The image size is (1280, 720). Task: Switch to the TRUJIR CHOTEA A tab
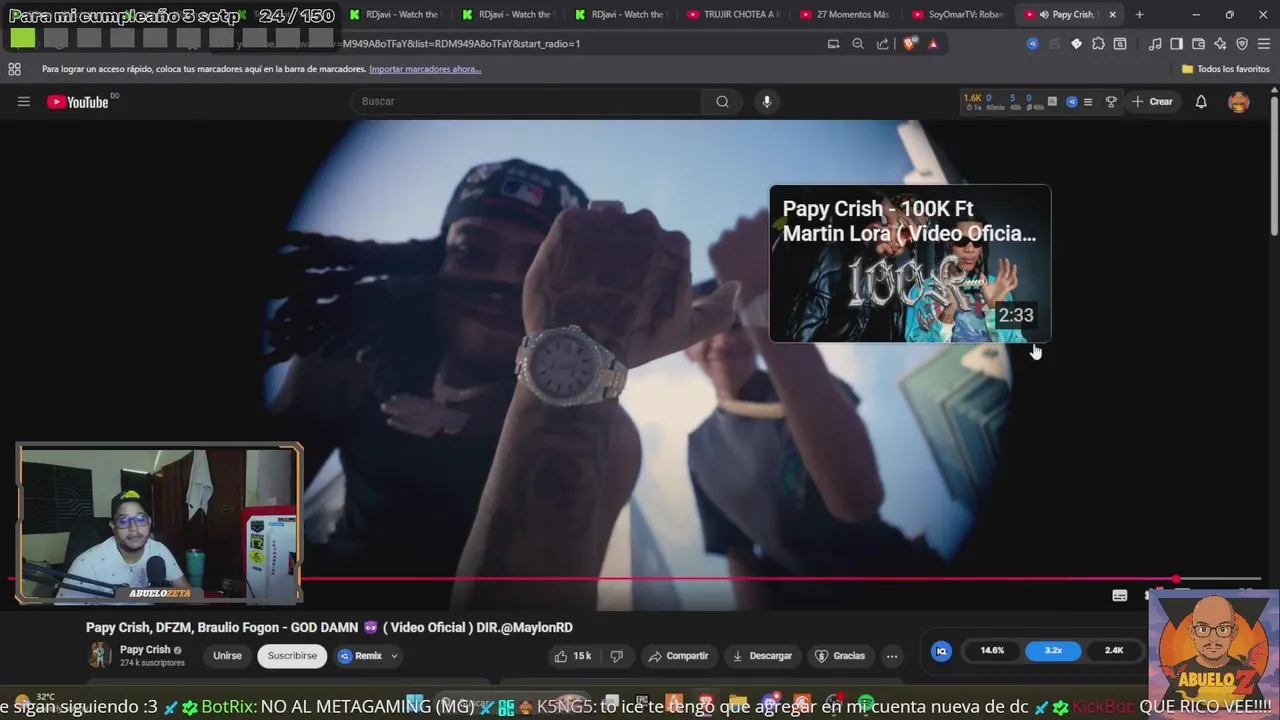pos(732,15)
